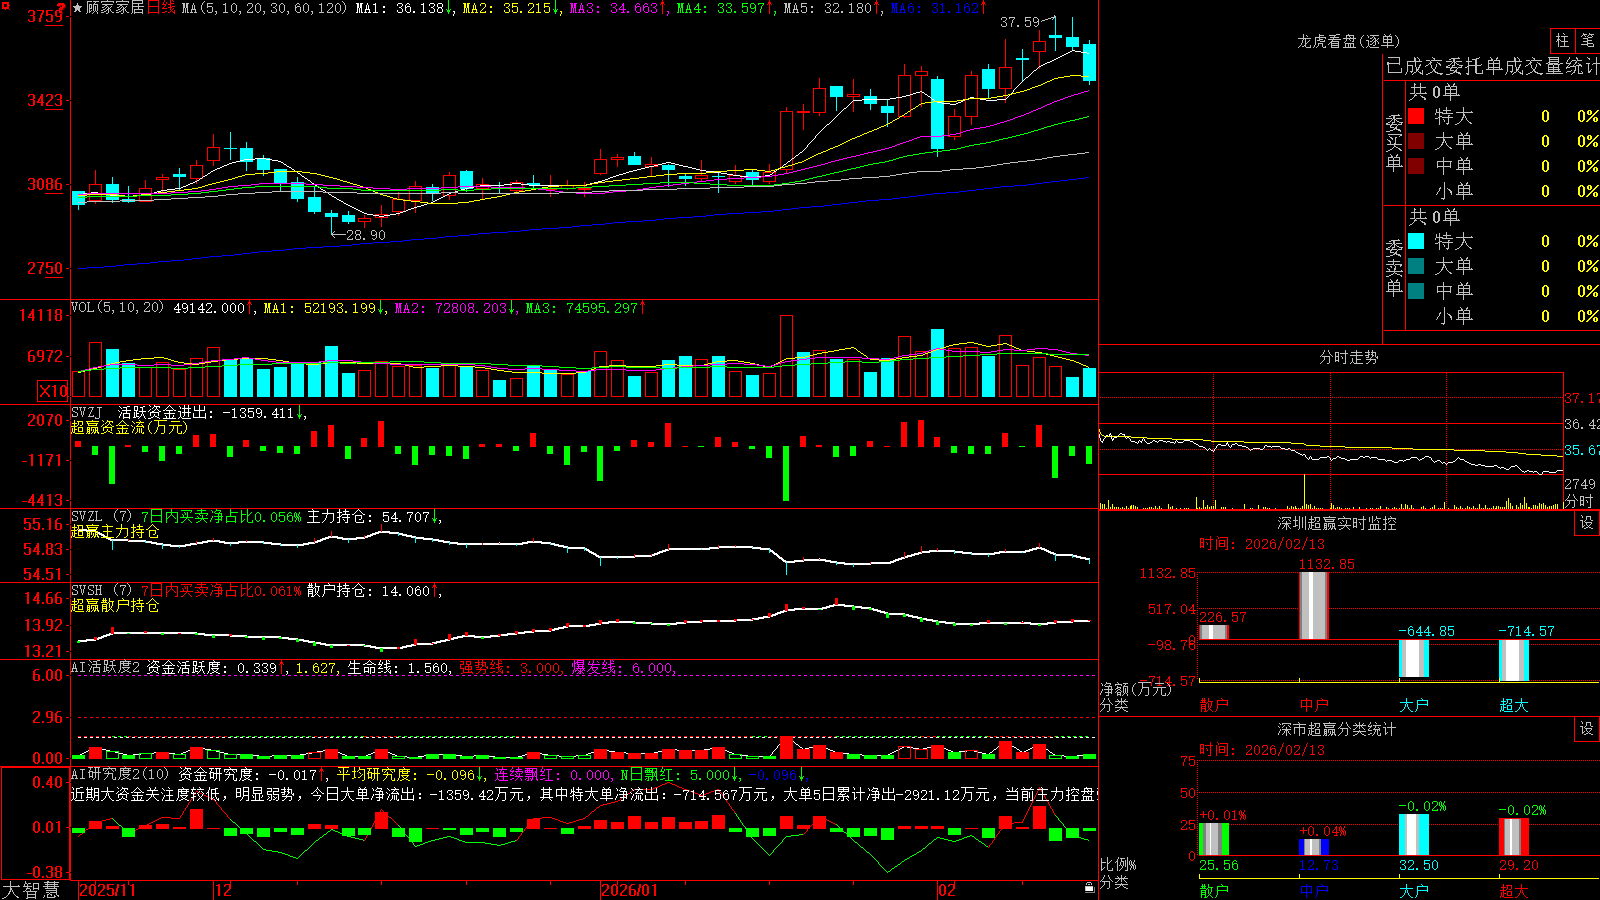Click 大户 under the 深市超赢分类统计 chart

[x=1414, y=890]
